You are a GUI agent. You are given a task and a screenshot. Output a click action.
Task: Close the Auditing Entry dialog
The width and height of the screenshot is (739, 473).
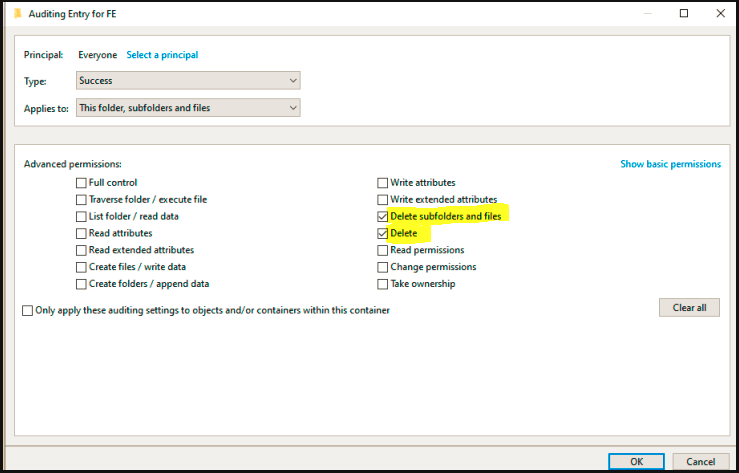click(x=719, y=13)
